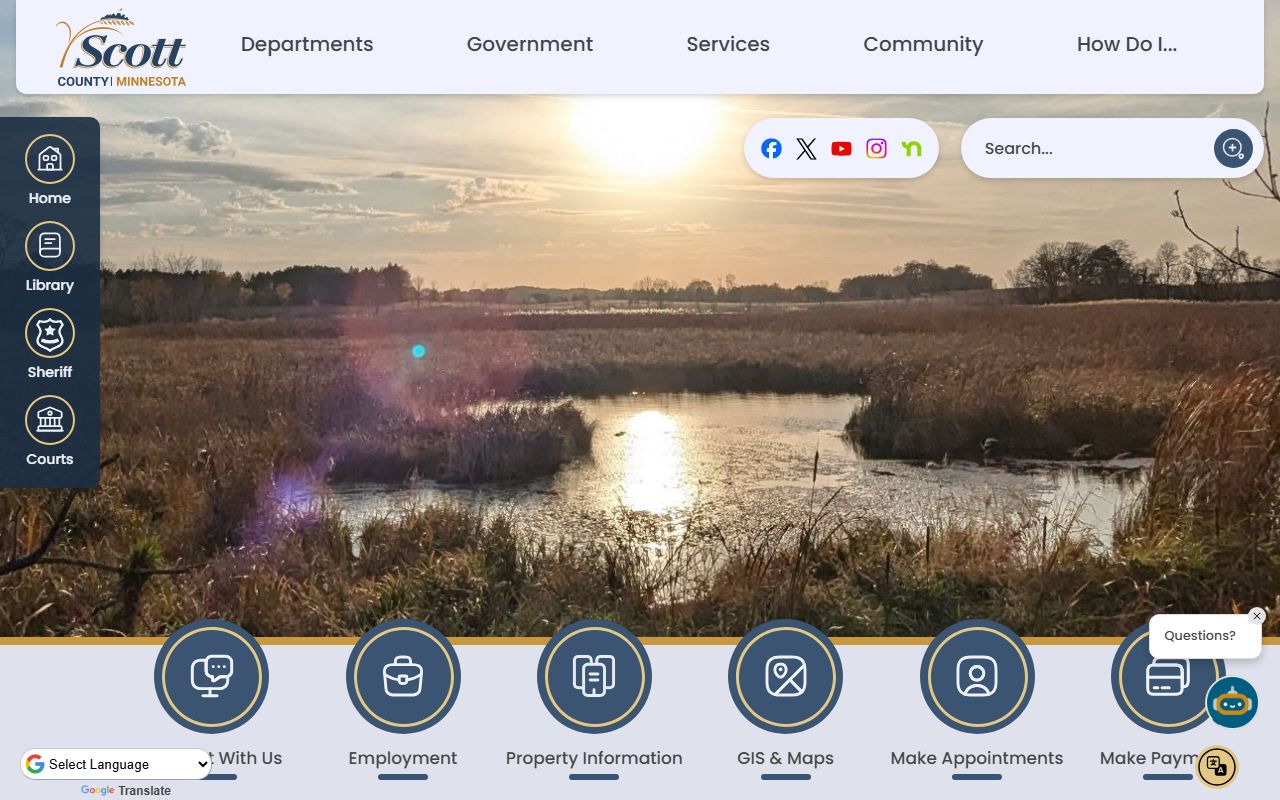Open the GIS & Maps icon
The image size is (1280, 800).
[x=785, y=677]
